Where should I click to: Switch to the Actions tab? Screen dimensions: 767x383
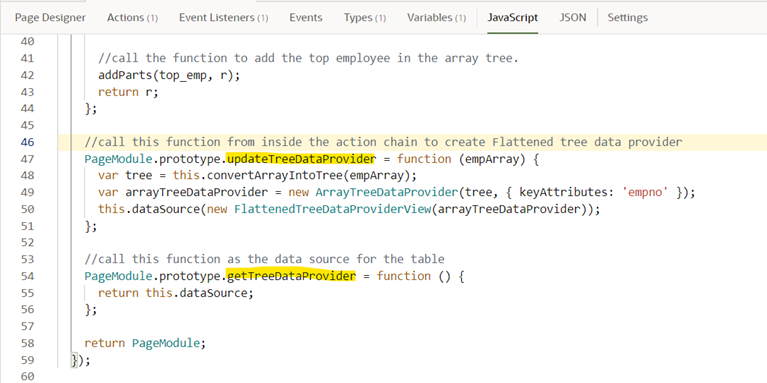pyautogui.click(x=132, y=18)
